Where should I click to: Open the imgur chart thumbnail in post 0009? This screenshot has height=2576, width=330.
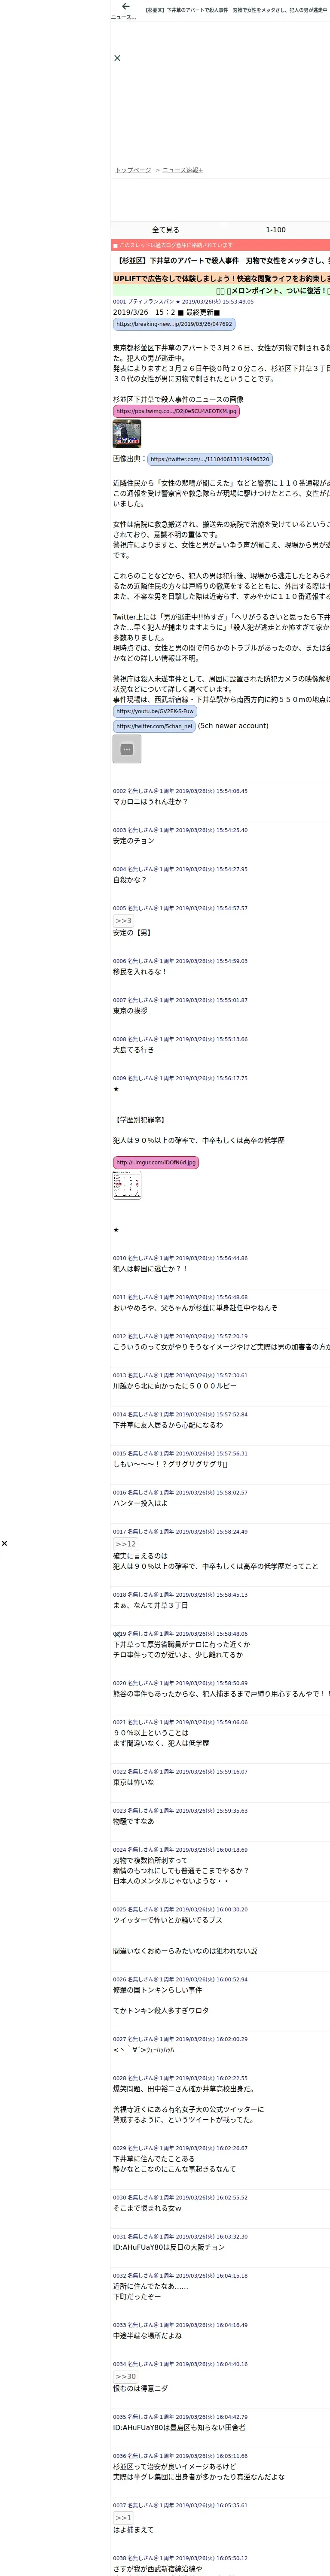(127, 1185)
